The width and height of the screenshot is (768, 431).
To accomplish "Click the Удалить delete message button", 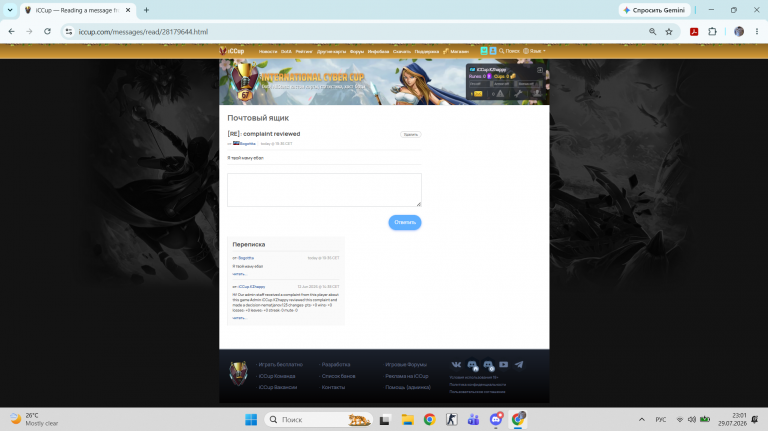I will click(410, 134).
